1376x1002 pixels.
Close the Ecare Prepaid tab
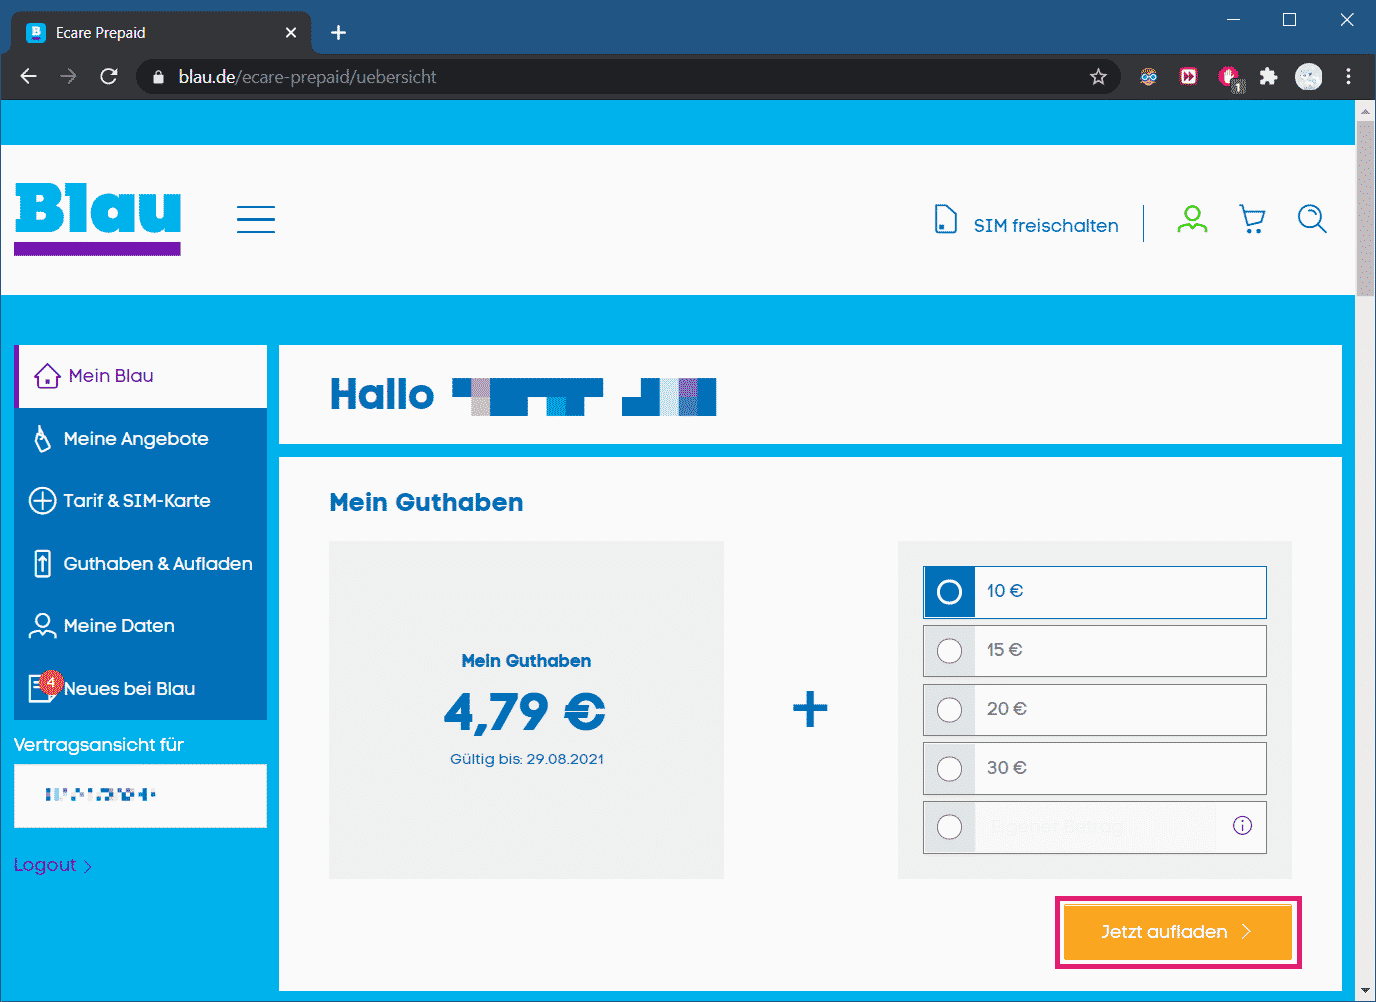point(291,33)
